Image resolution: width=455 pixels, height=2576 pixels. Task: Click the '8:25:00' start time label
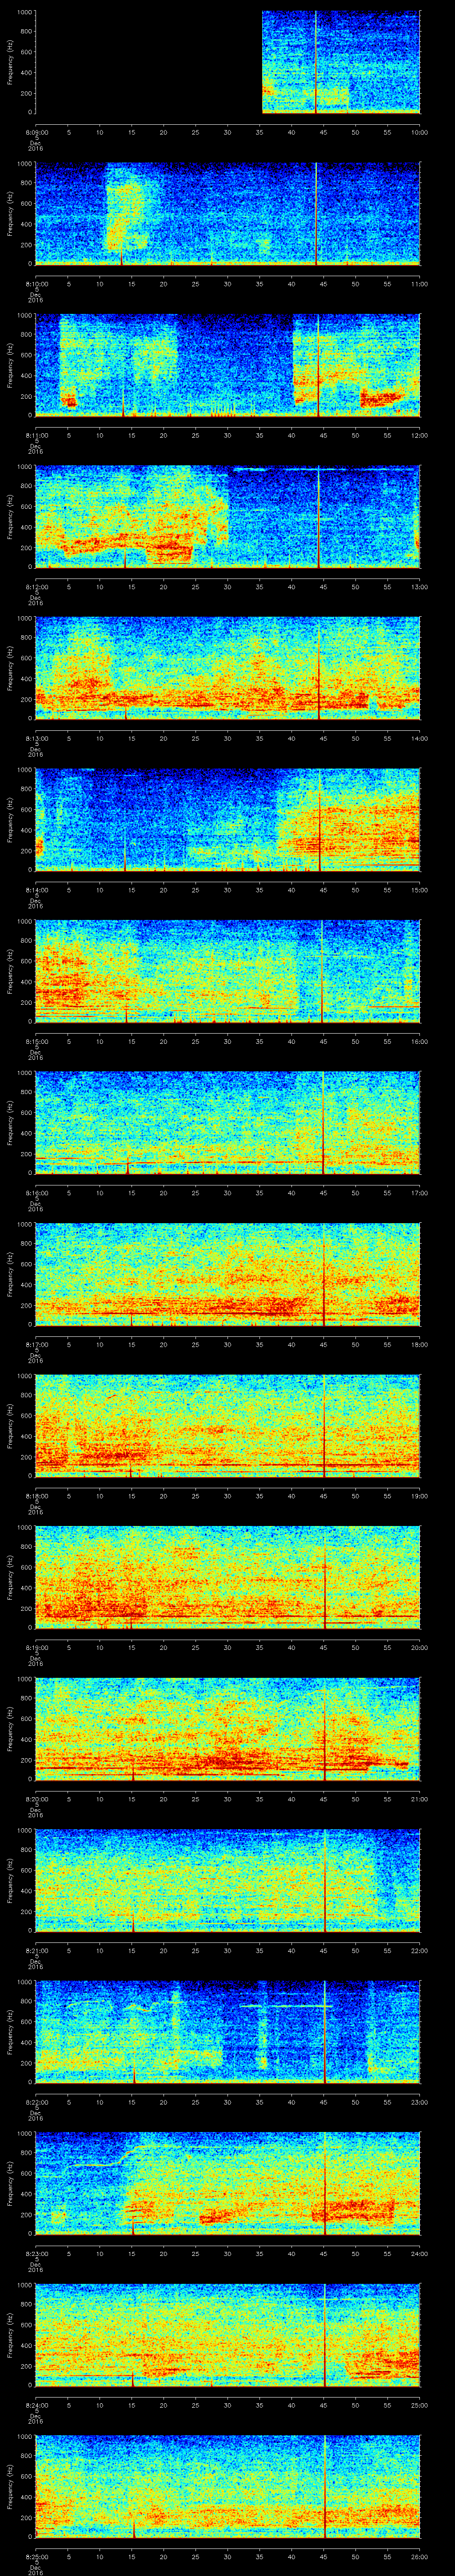(36, 2556)
